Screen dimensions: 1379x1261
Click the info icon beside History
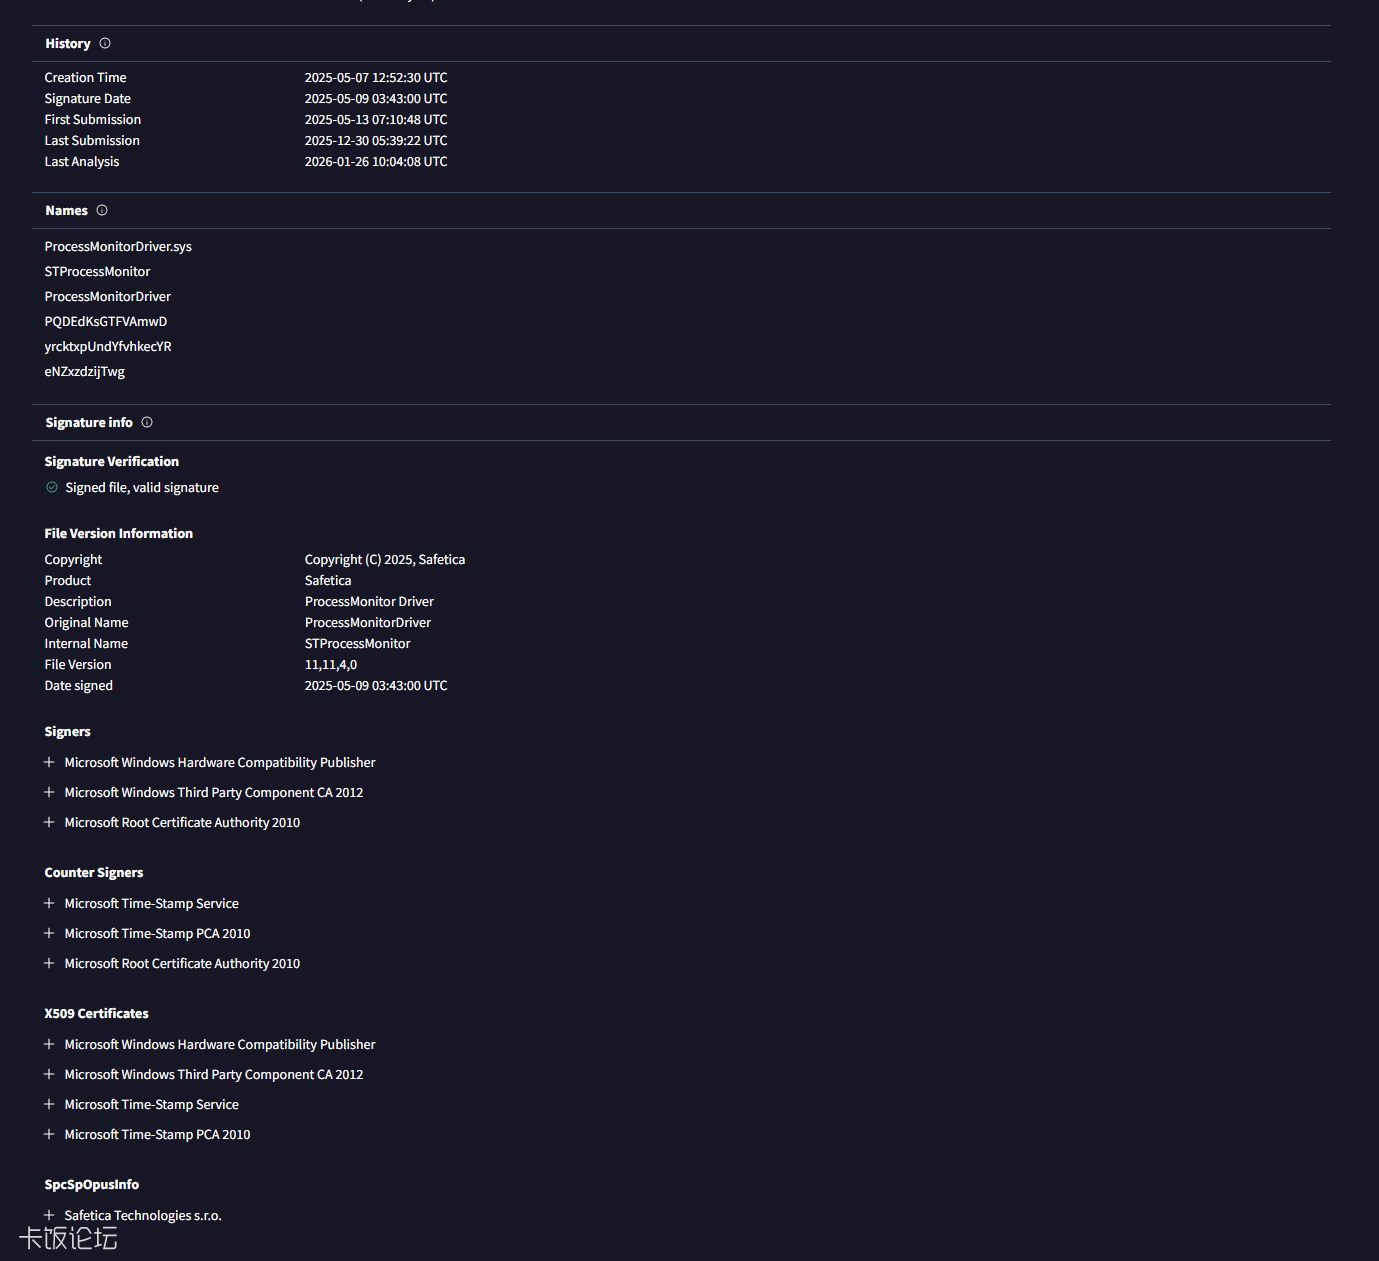pyautogui.click(x=105, y=44)
